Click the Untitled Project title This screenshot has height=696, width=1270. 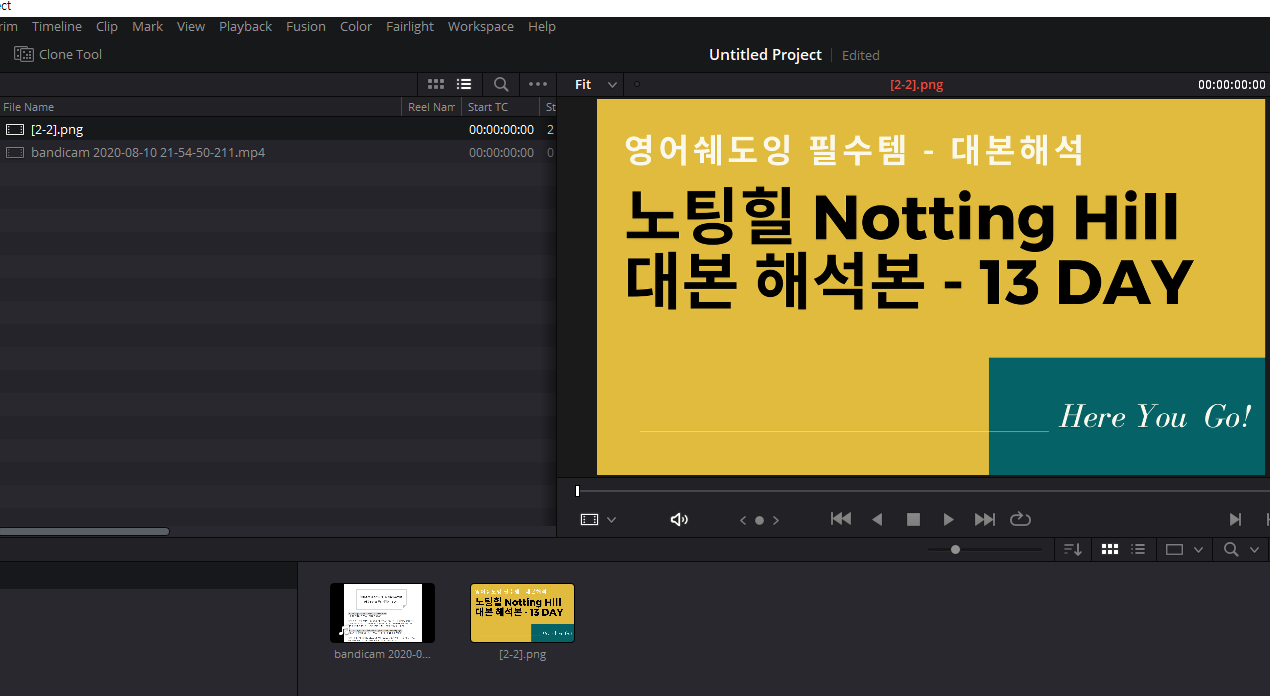click(x=765, y=55)
